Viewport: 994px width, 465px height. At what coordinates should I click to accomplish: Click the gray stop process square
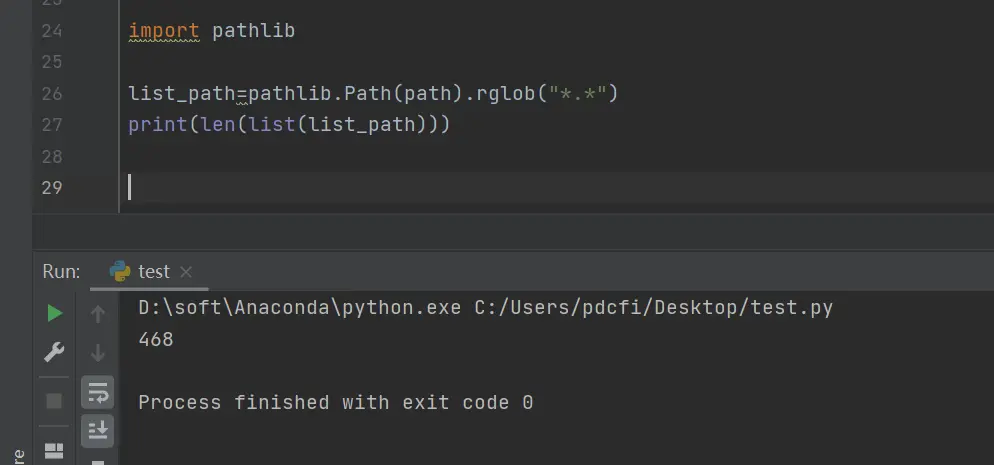pos(55,401)
